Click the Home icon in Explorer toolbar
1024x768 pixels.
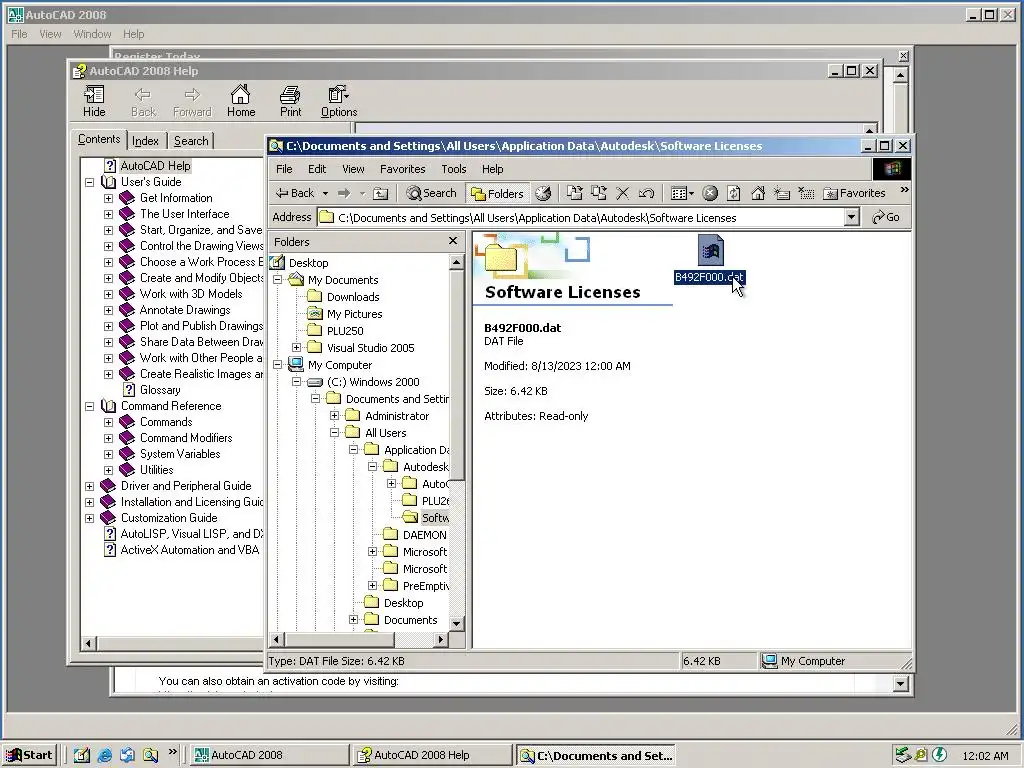[758, 193]
